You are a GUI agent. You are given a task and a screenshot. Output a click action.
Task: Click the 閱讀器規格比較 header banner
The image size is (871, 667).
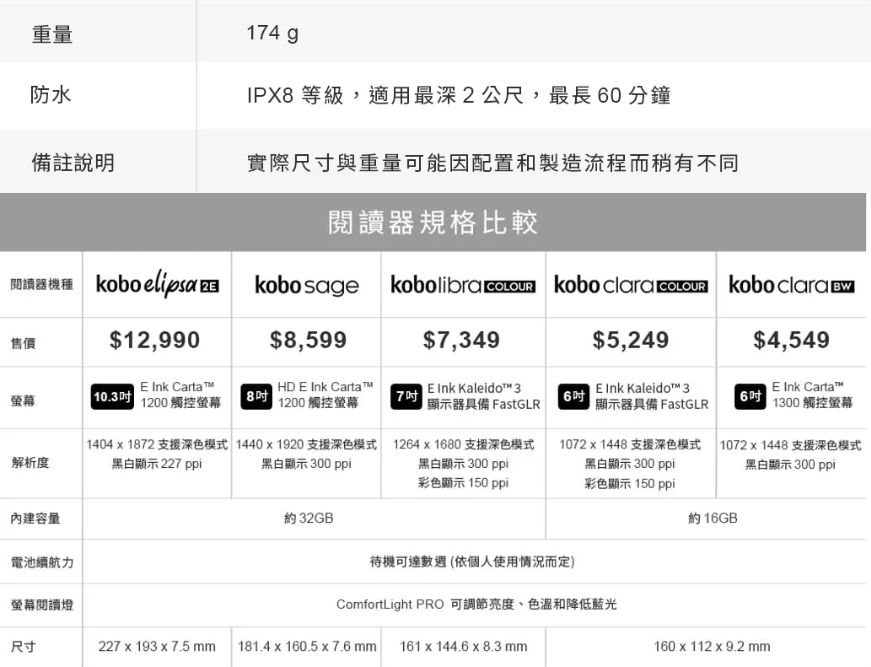(433, 222)
